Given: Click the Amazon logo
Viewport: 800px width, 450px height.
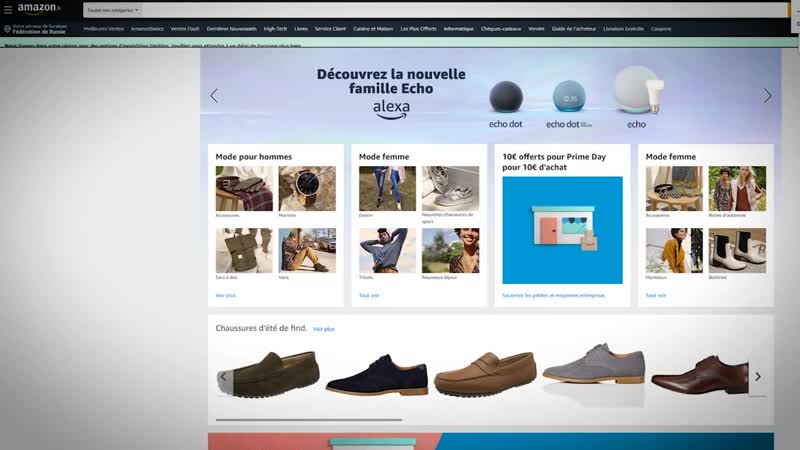Looking at the screenshot, I should point(38,9).
